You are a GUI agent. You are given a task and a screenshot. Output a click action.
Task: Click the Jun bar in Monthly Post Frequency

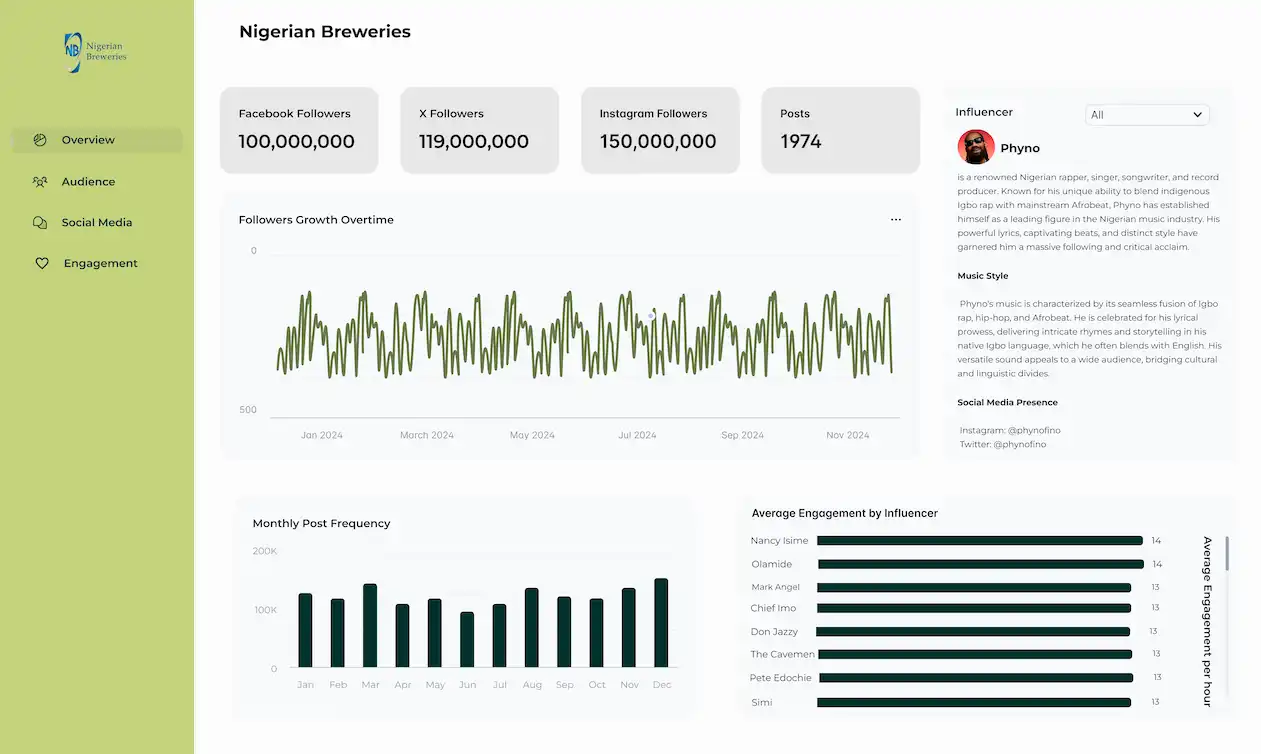pos(467,639)
